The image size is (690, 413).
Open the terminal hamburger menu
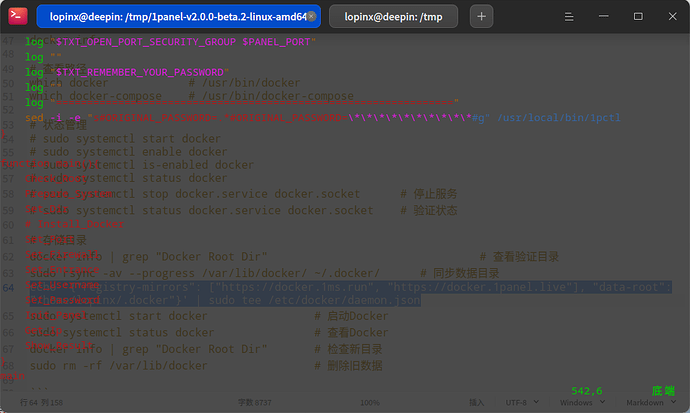pos(569,17)
